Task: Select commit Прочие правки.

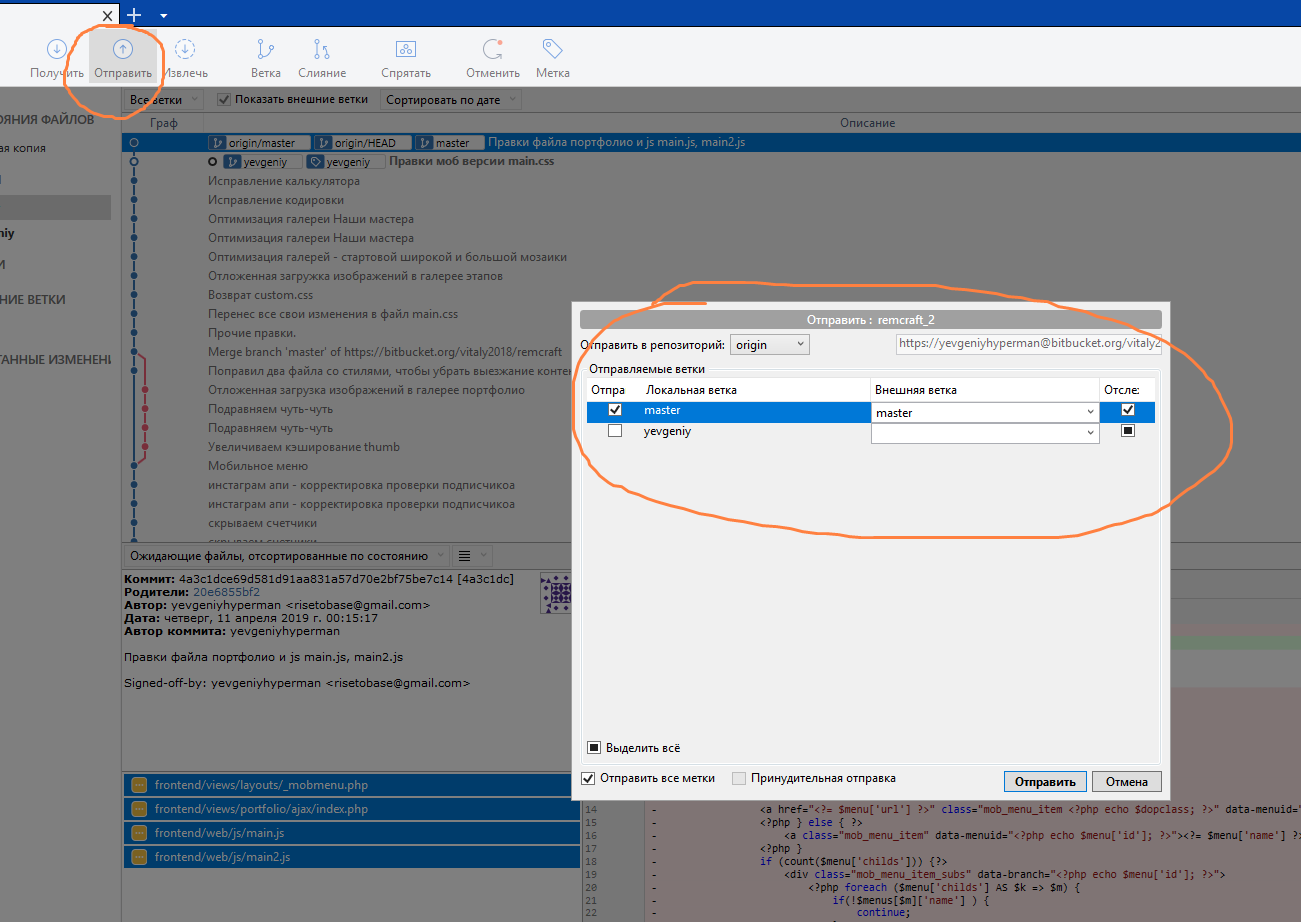Action: (252, 333)
